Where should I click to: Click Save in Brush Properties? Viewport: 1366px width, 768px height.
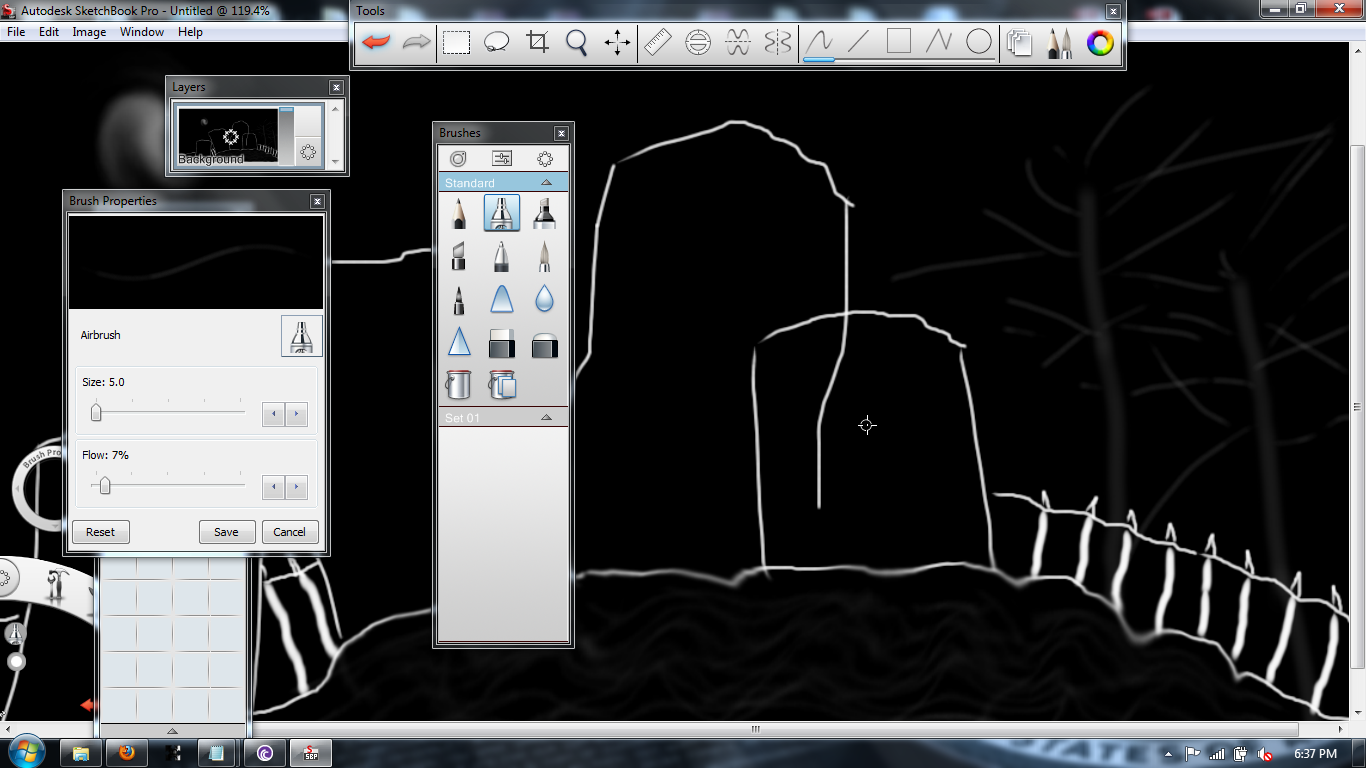[227, 532]
